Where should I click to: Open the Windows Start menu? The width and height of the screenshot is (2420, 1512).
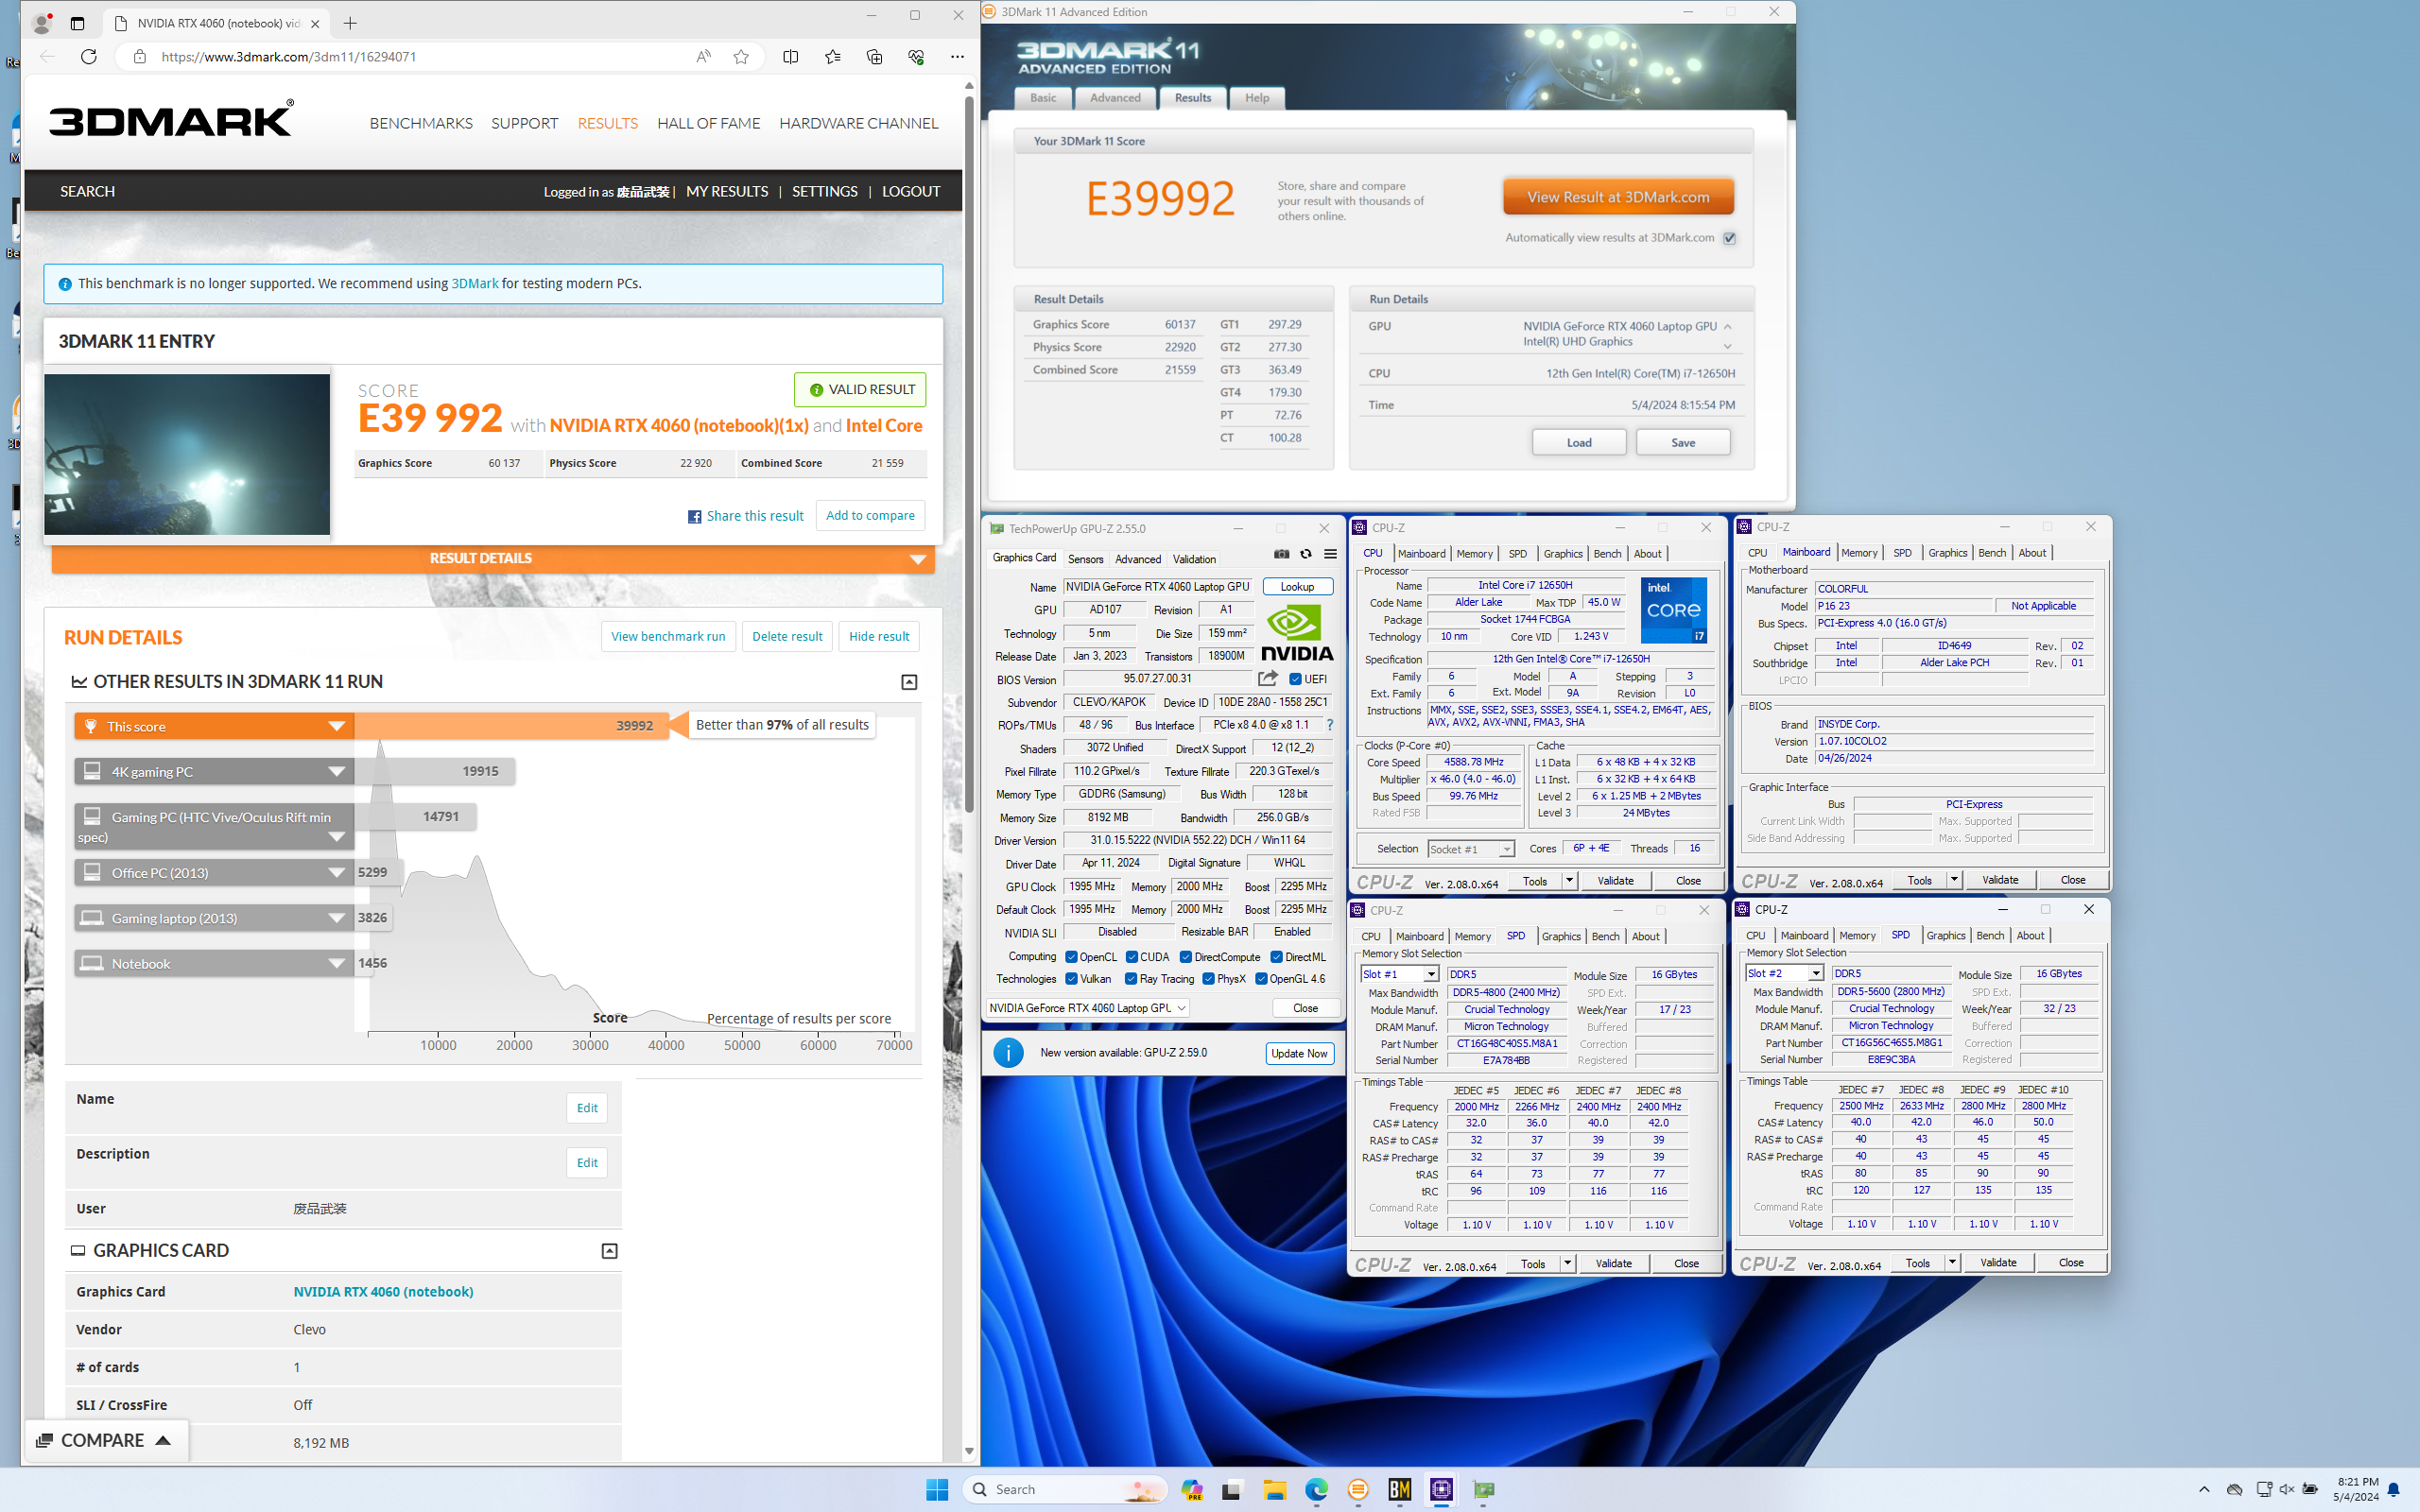(937, 1489)
